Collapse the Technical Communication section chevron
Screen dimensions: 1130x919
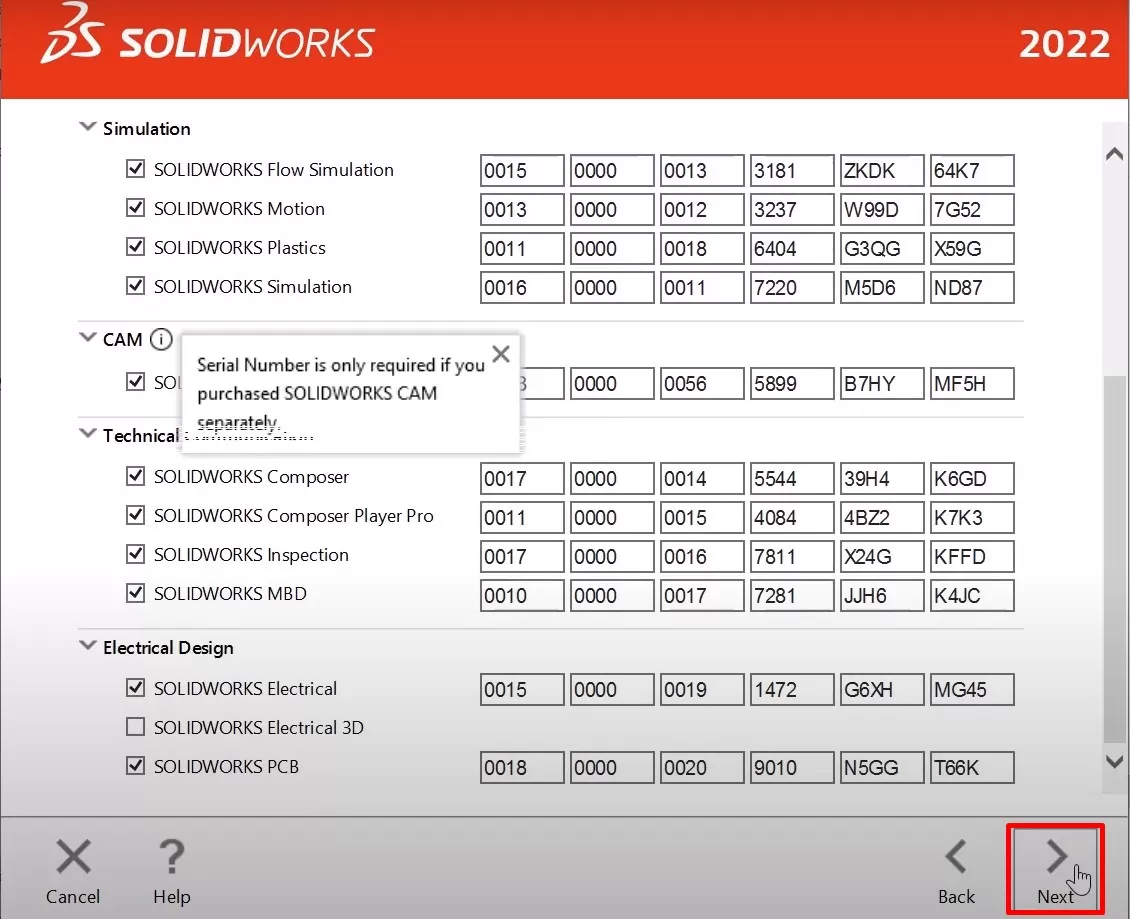click(87, 435)
